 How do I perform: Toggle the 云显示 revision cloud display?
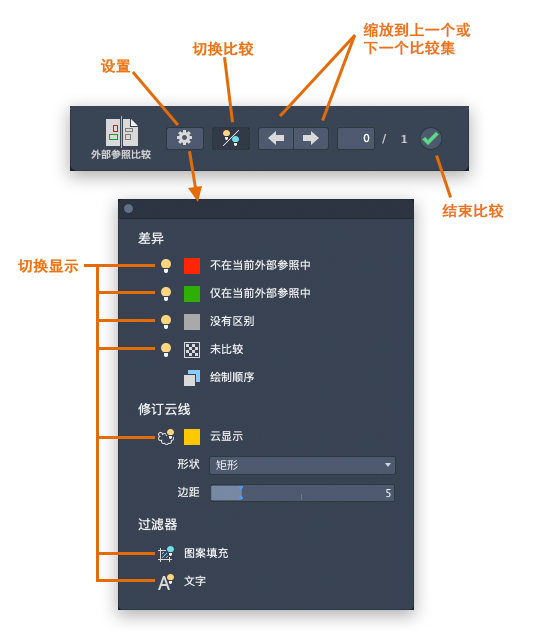point(166,437)
